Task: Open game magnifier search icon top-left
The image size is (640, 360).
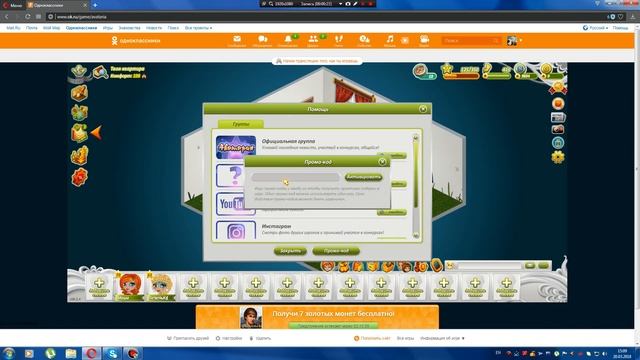Action: point(100,72)
